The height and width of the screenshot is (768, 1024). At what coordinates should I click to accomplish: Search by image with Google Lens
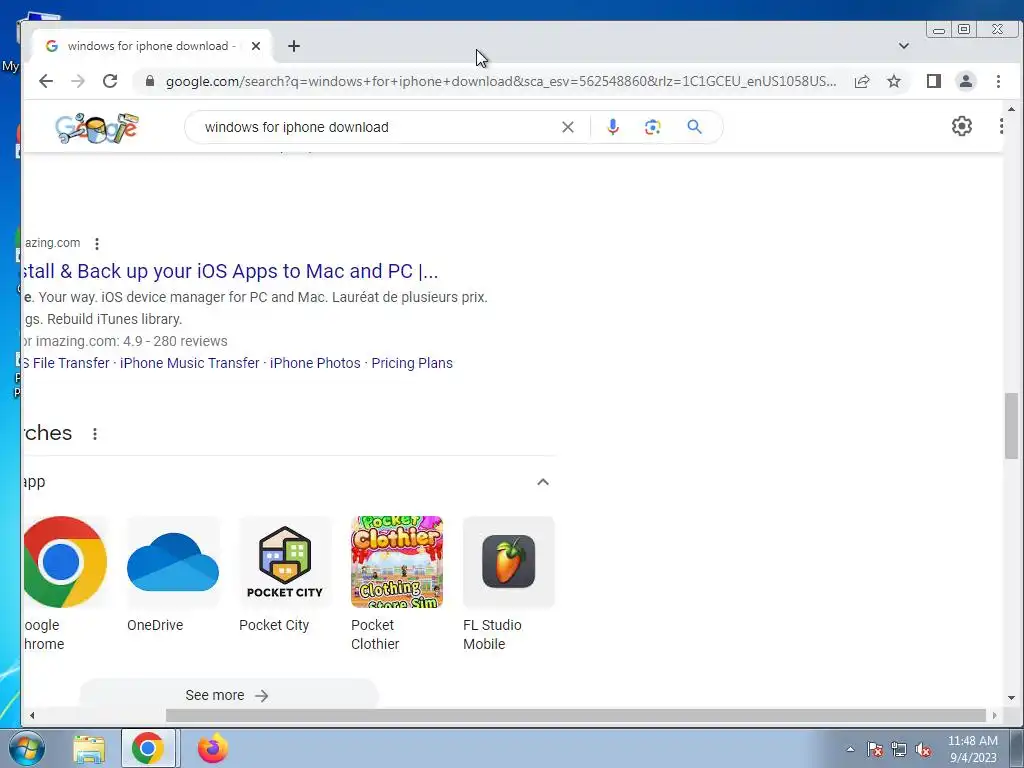tap(652, 127)
